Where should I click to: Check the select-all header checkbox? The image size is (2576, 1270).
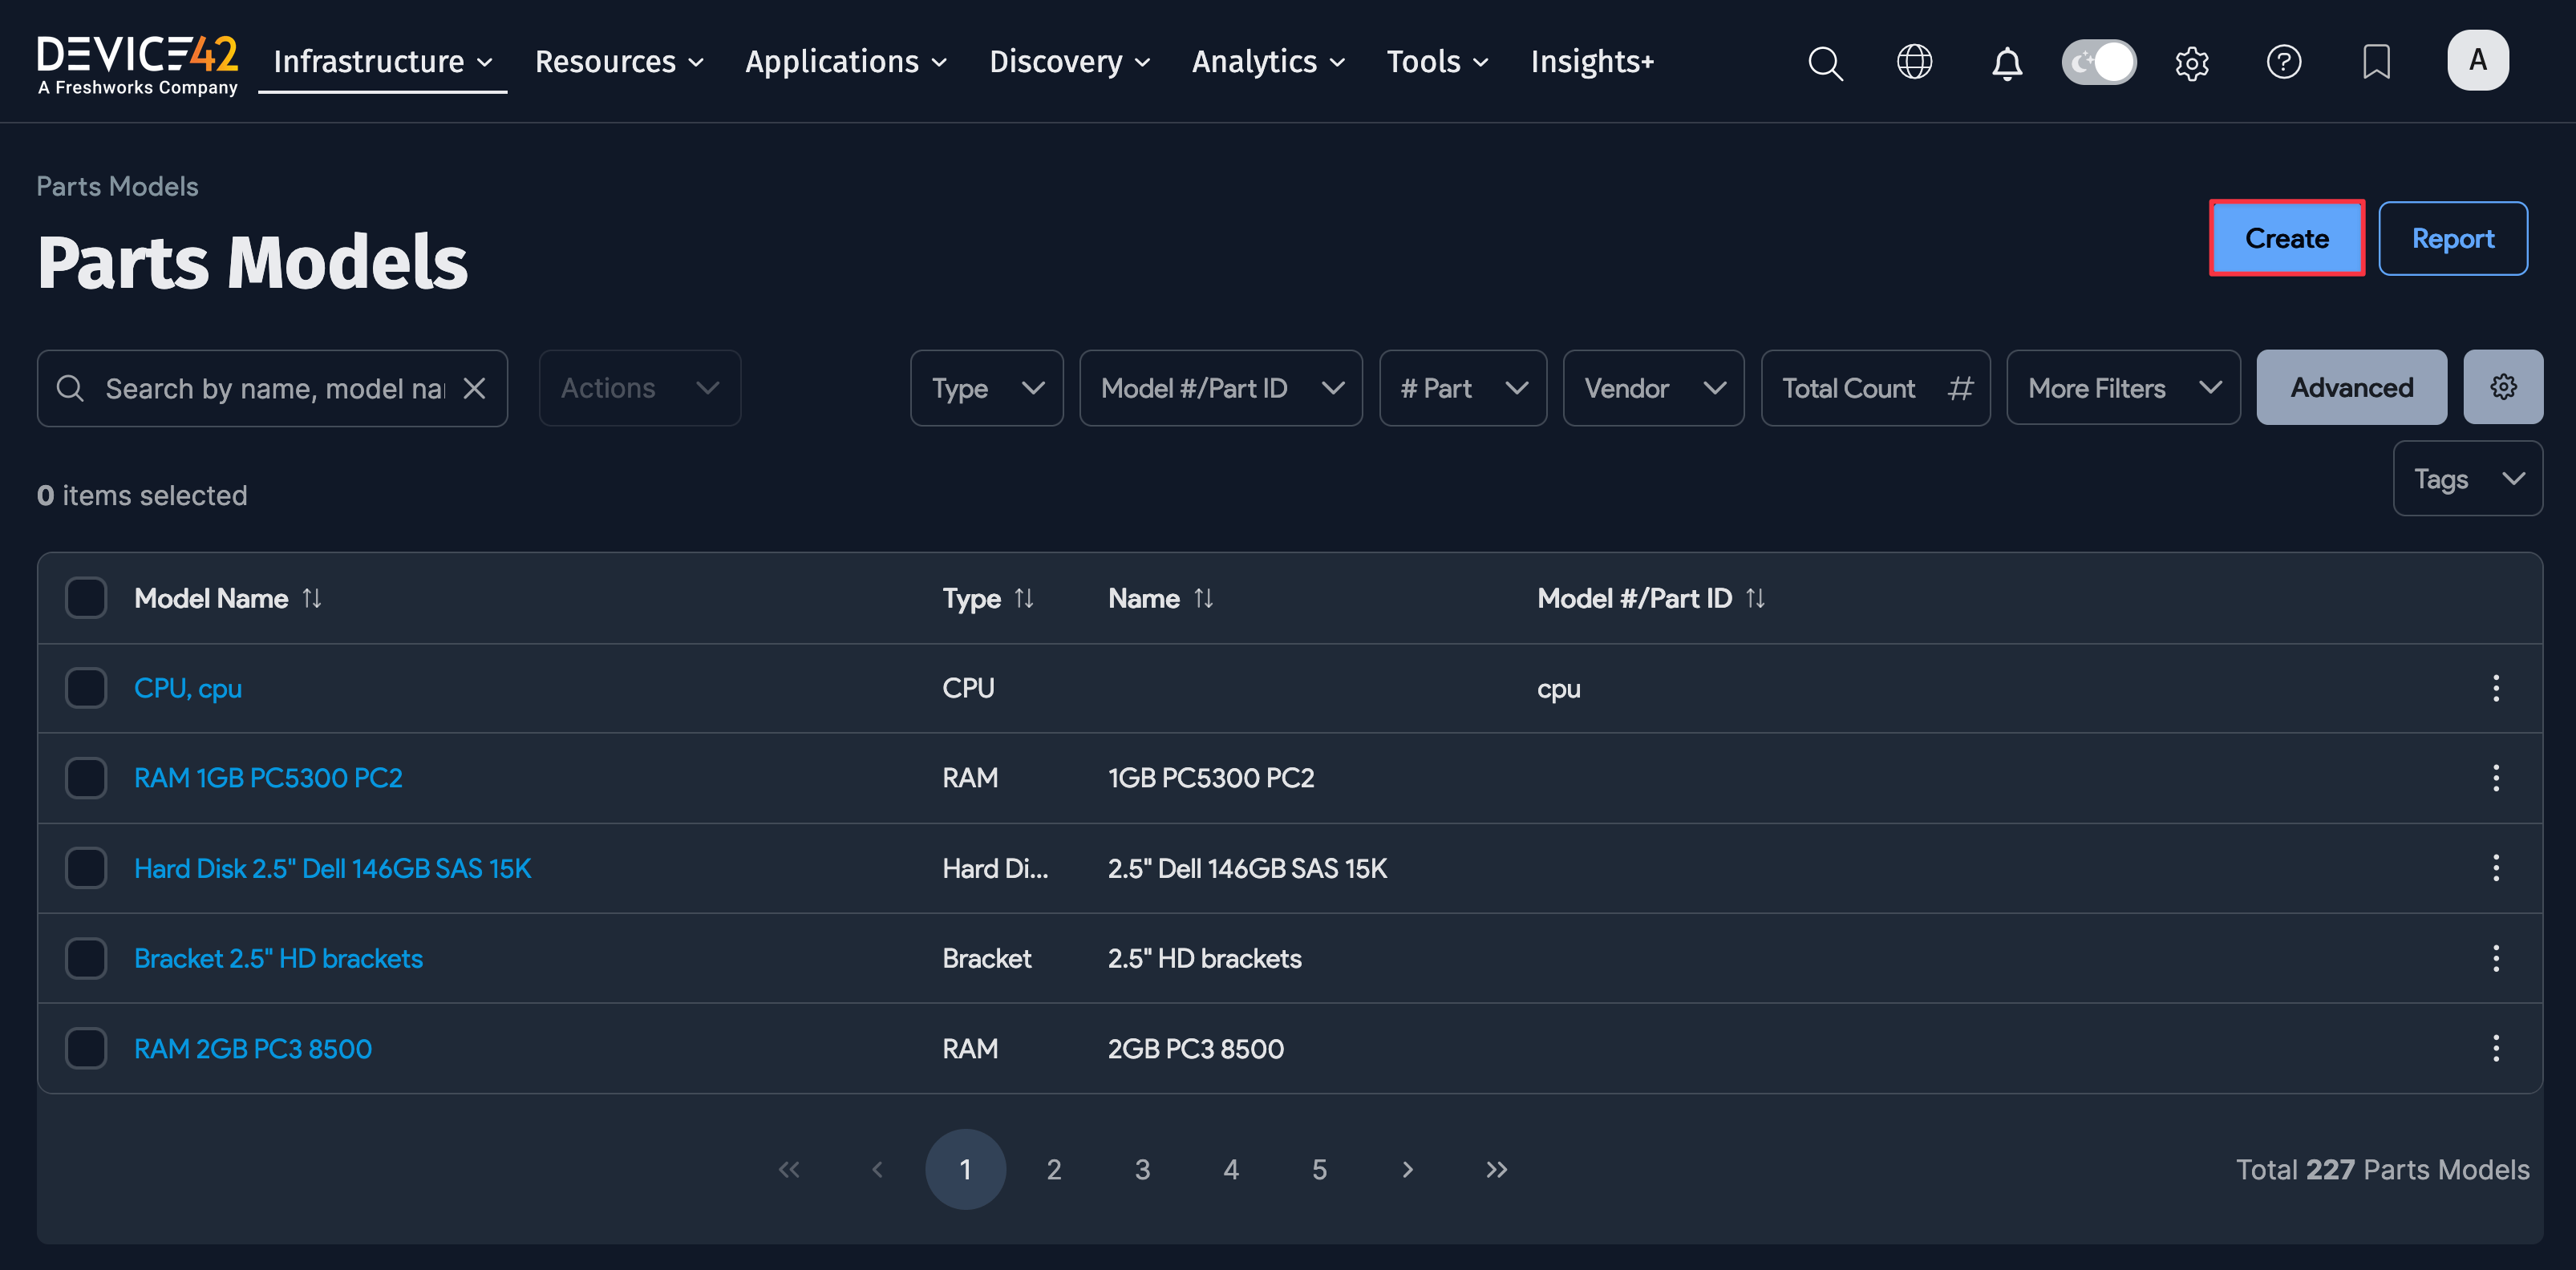86,598
